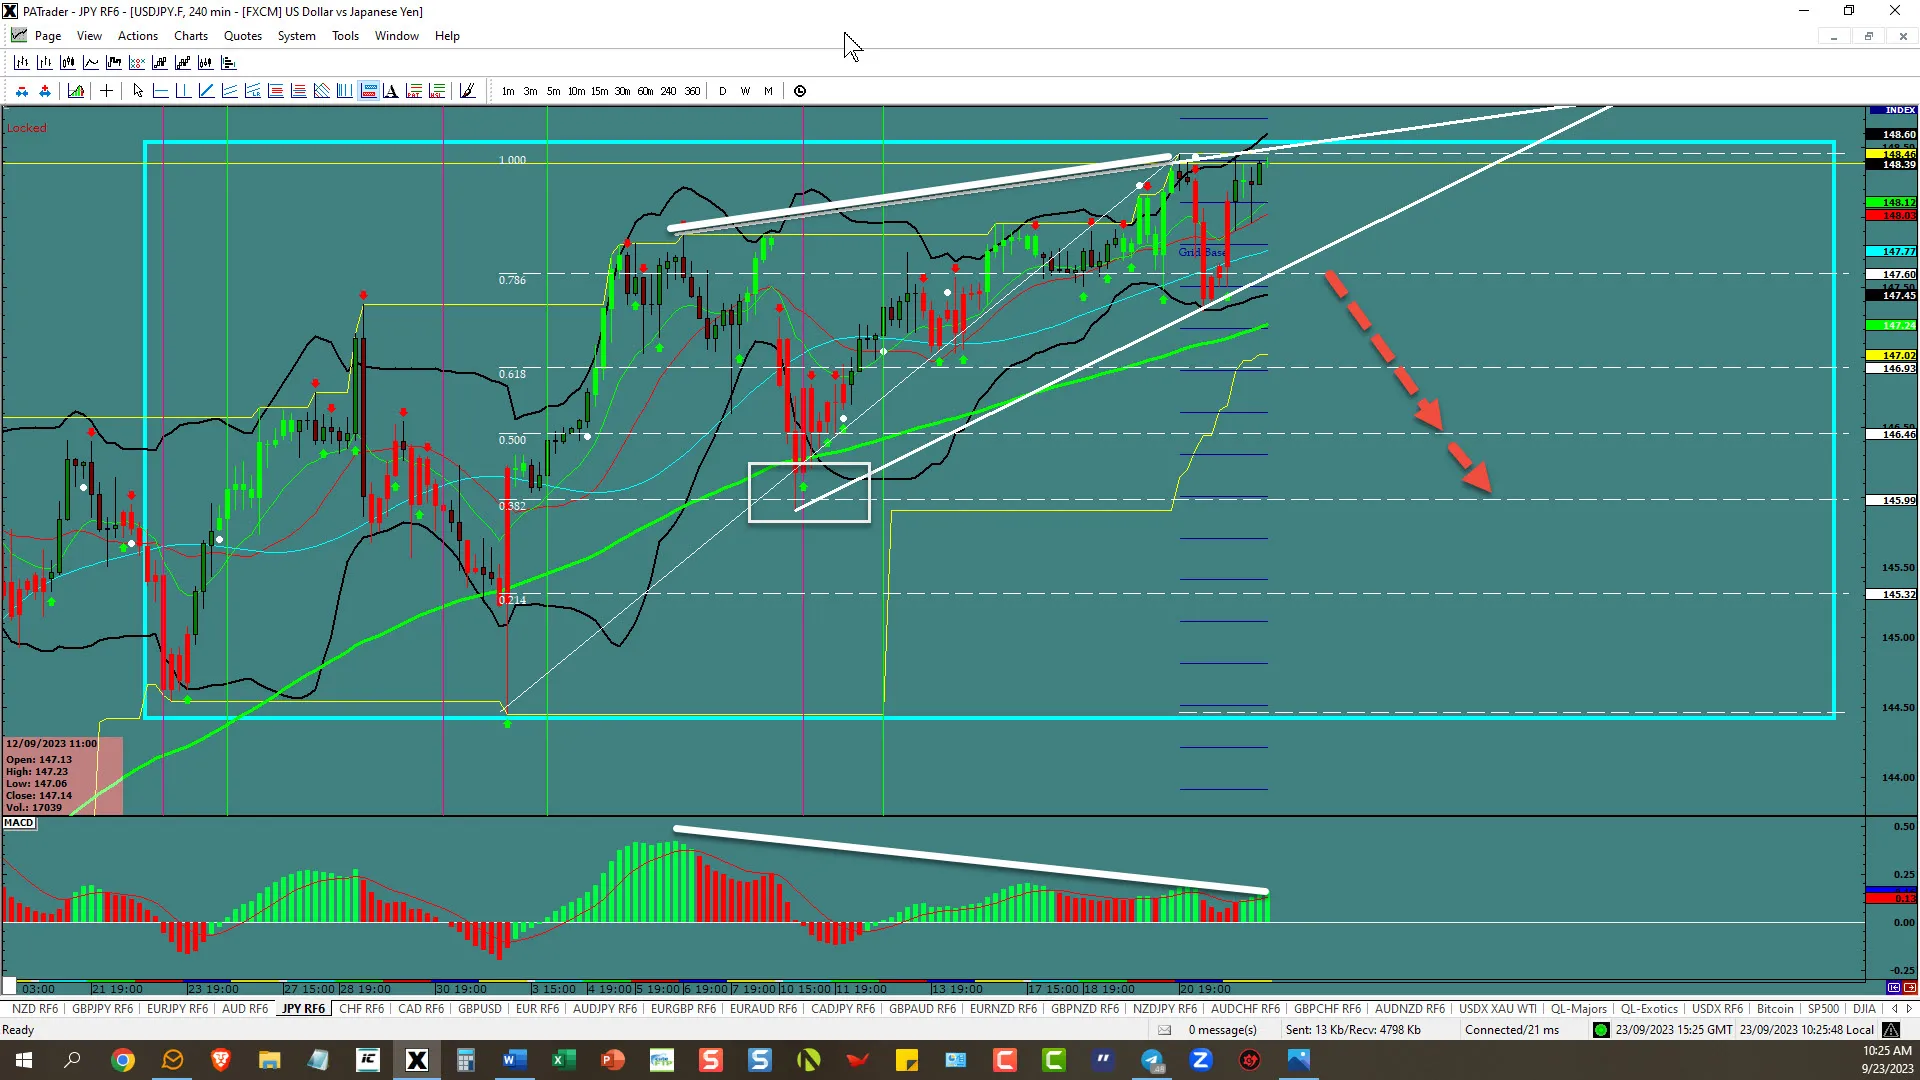The width and height of the screenshot is (1920, 1080).
Task: Open the erase drawings brush tool
Action: 467,91
